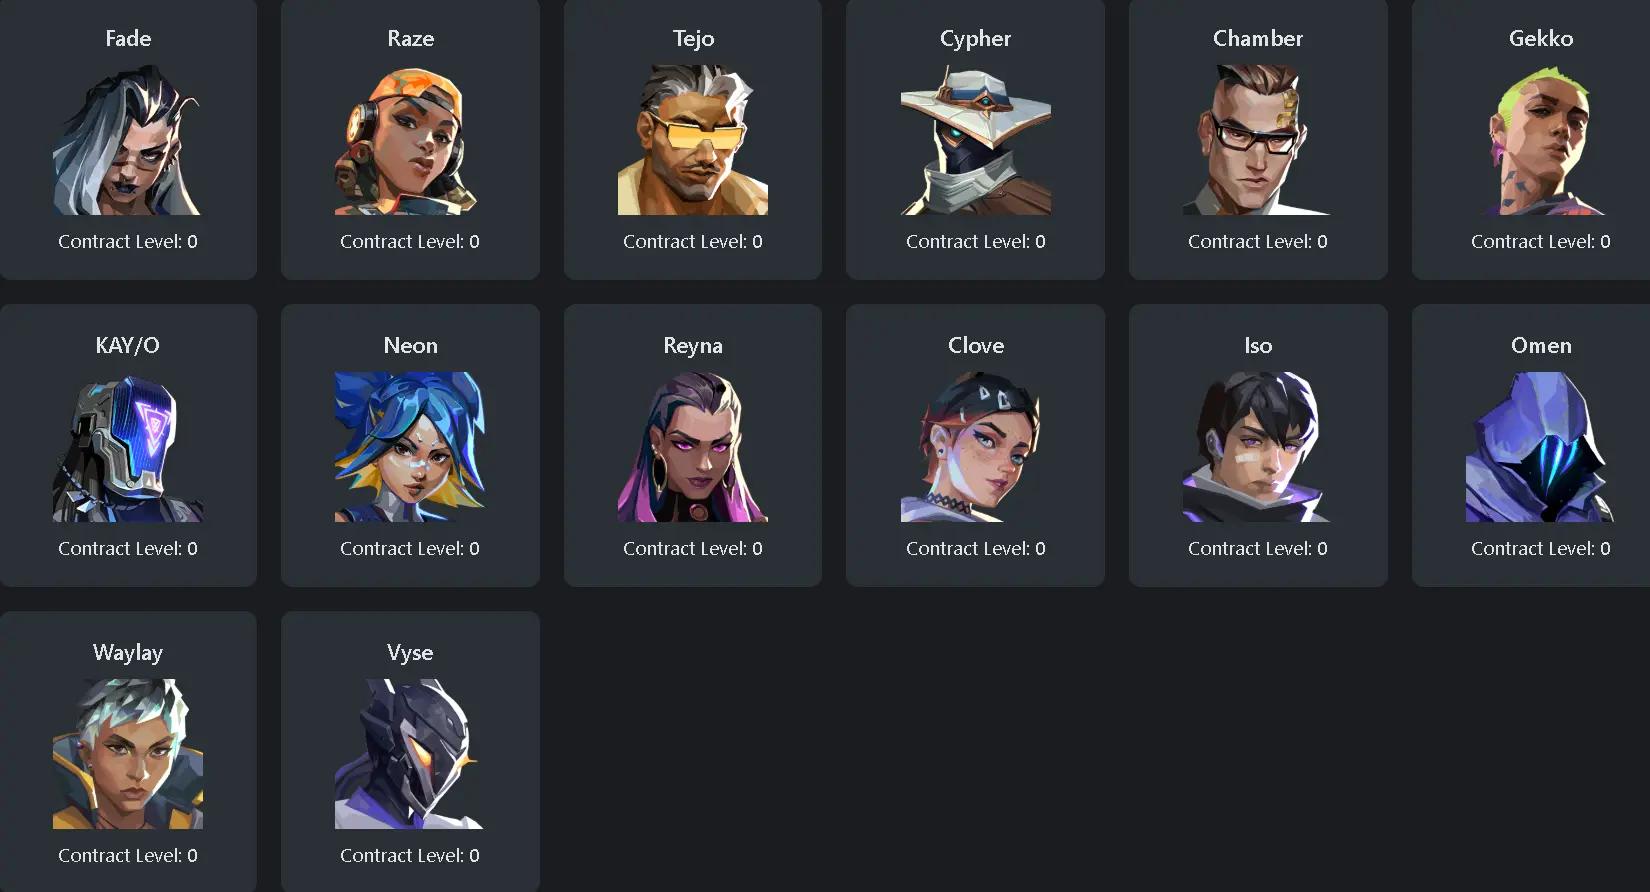Click the Neon name heading
1650x892 pixels.
pyautogui.click(x=410, y=345)
